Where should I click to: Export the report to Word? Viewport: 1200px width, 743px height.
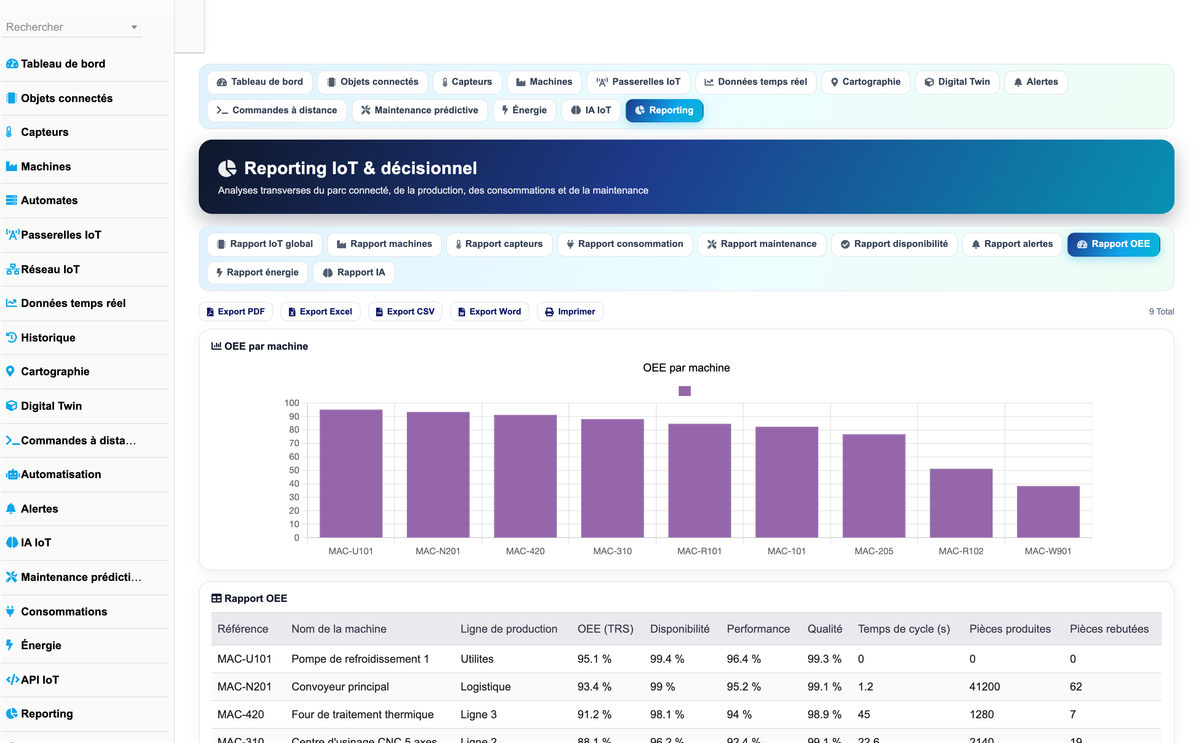pos(489,312)
